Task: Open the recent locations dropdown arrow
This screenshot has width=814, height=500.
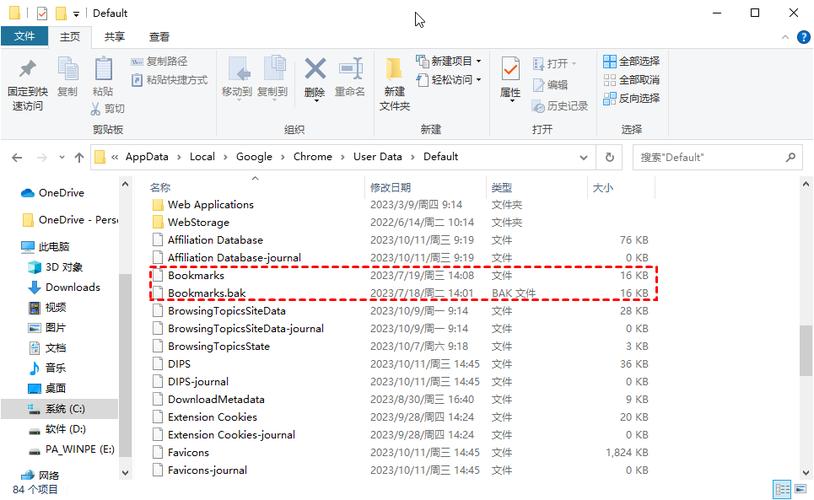Action: [x=62, y=157]
